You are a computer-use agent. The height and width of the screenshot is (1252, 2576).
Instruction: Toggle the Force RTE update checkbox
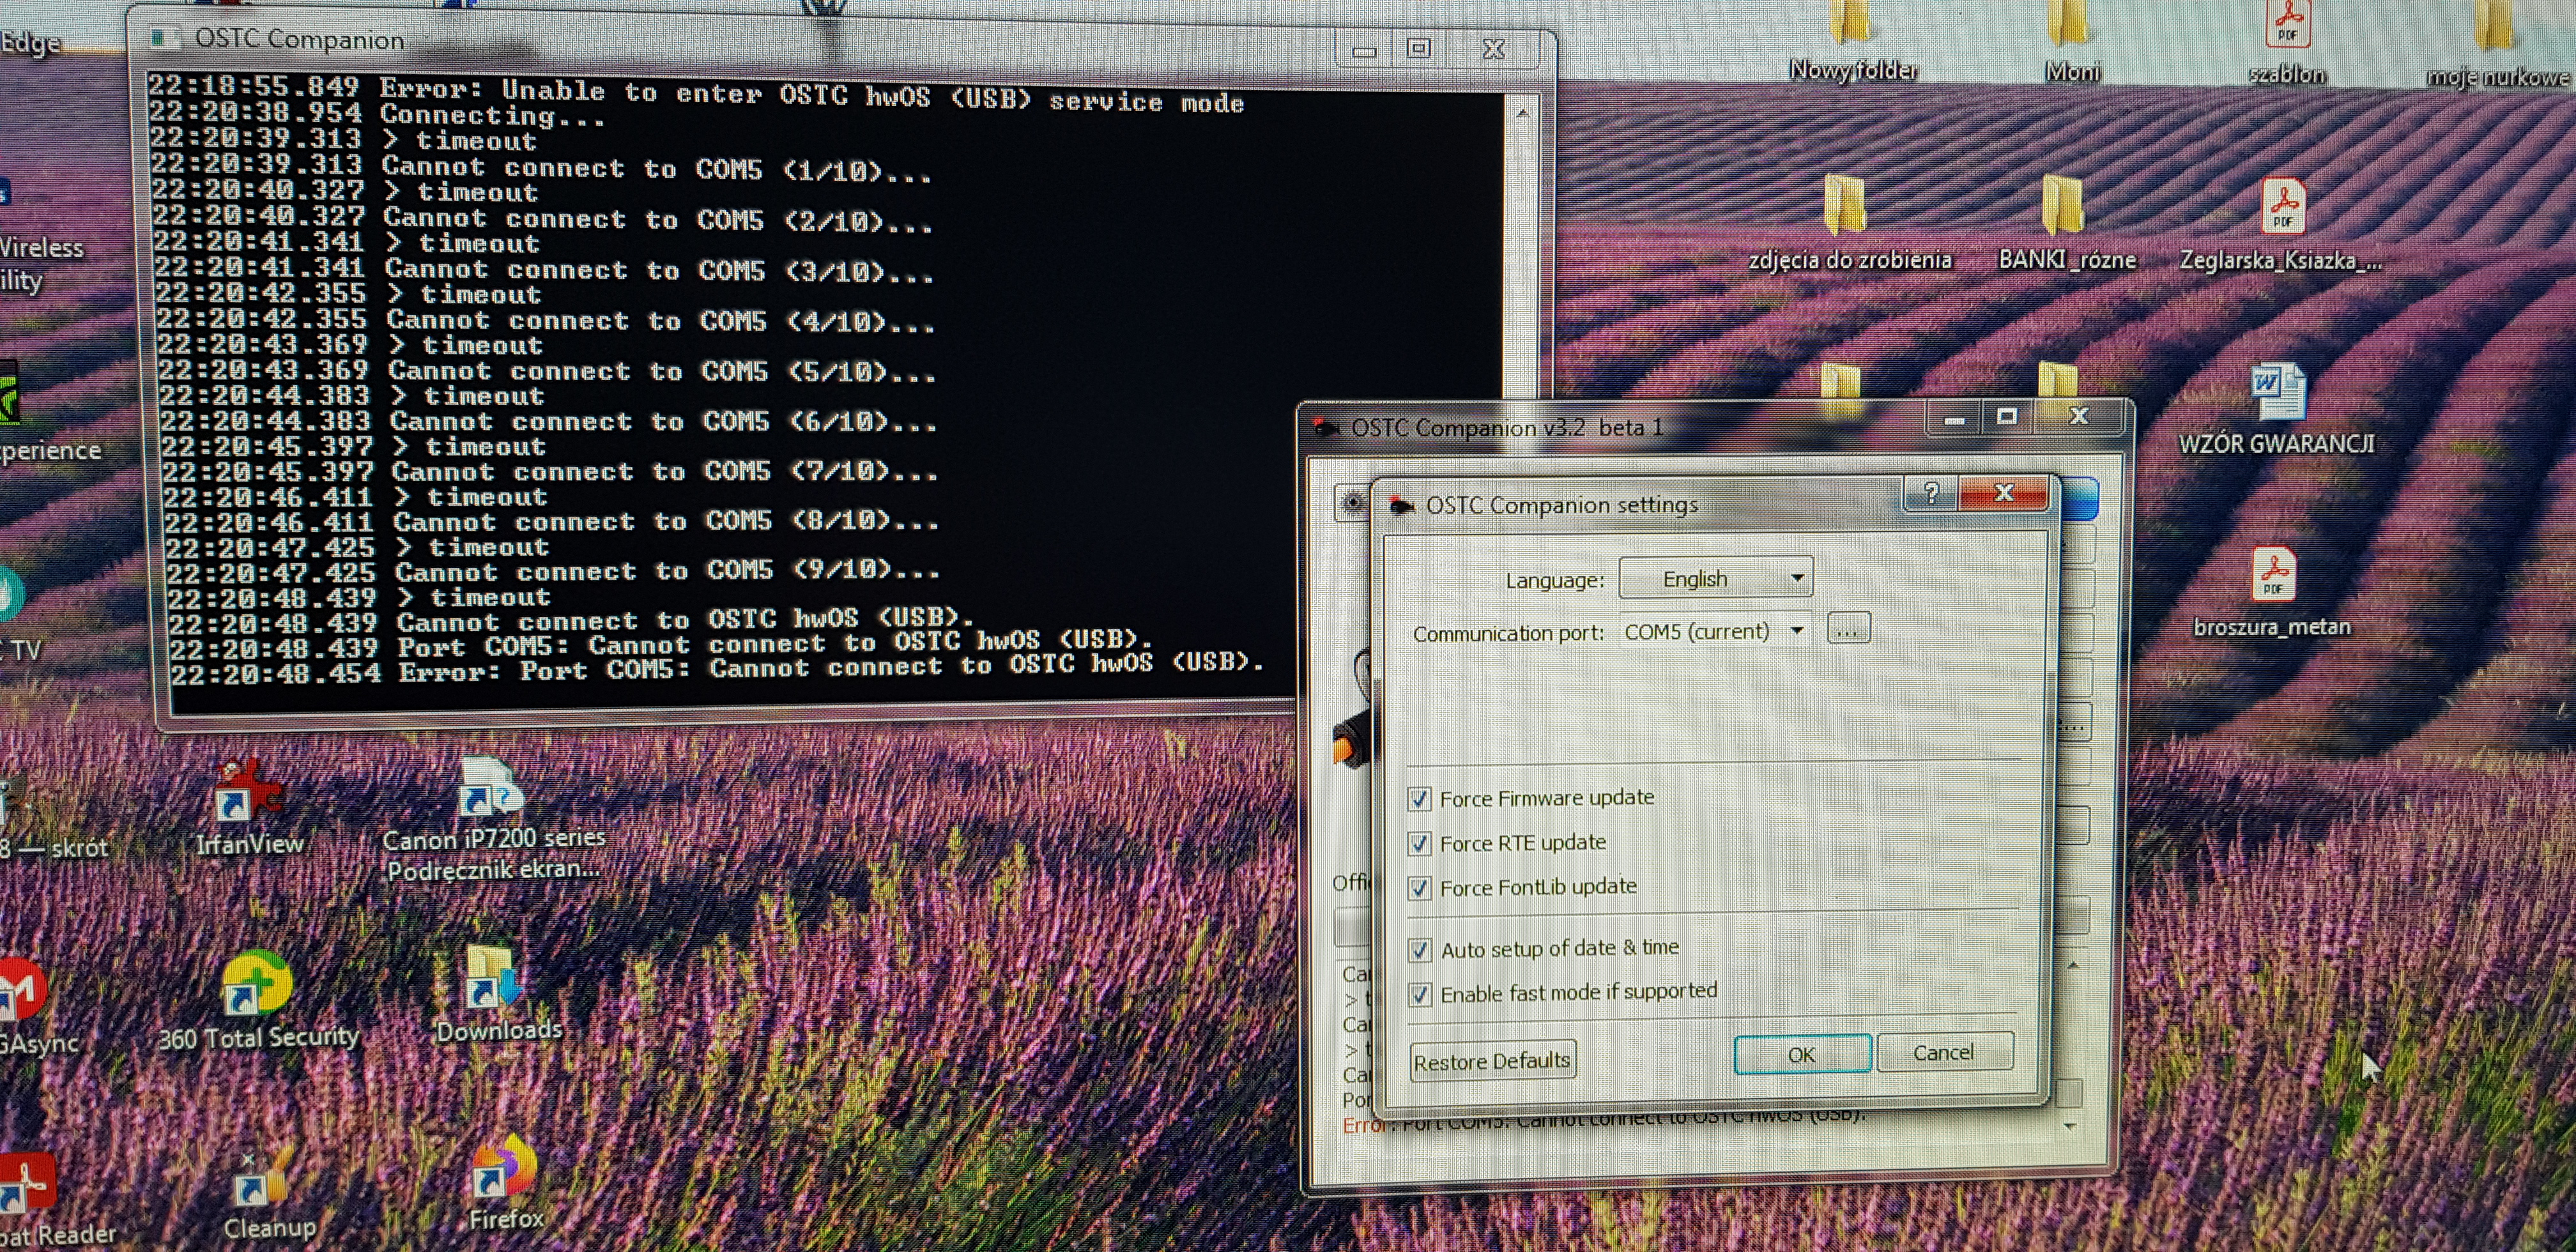1419,844
